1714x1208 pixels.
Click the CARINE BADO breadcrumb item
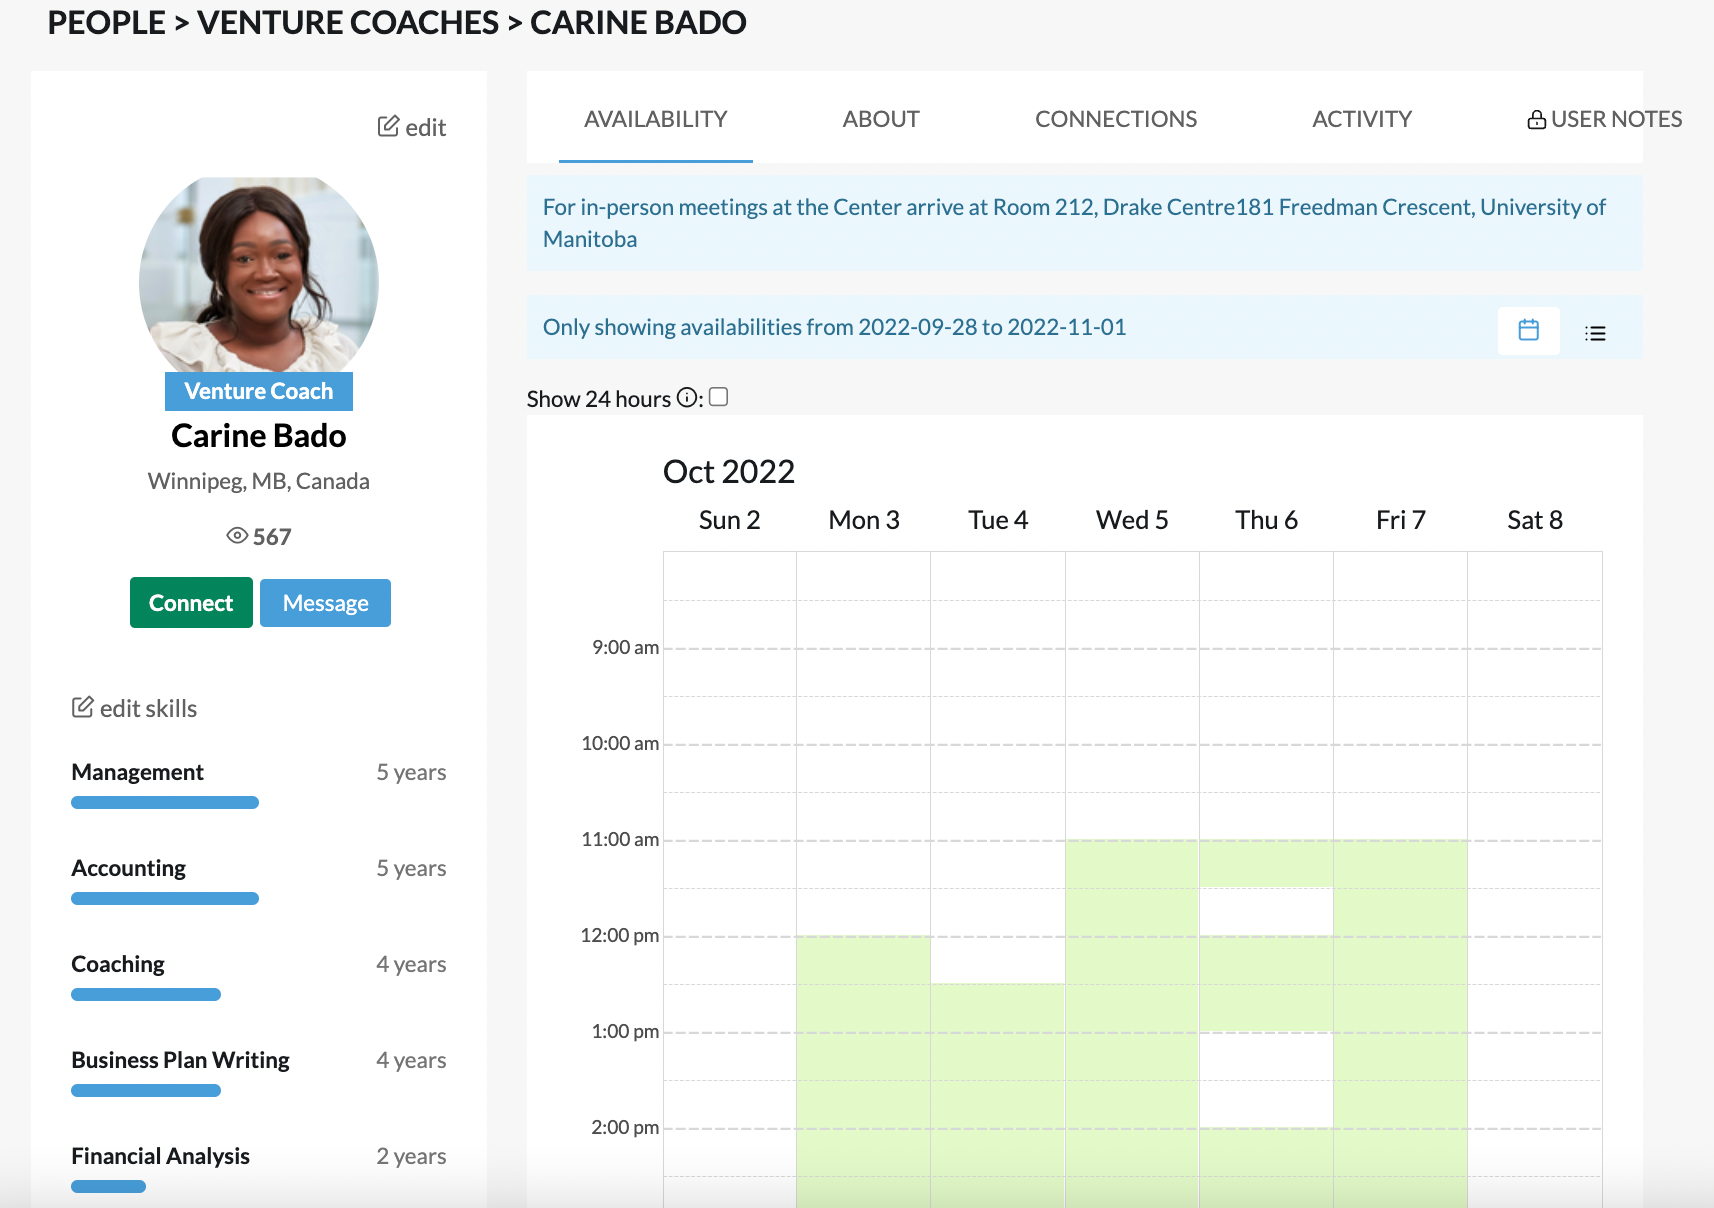click(x=638, y=22)
